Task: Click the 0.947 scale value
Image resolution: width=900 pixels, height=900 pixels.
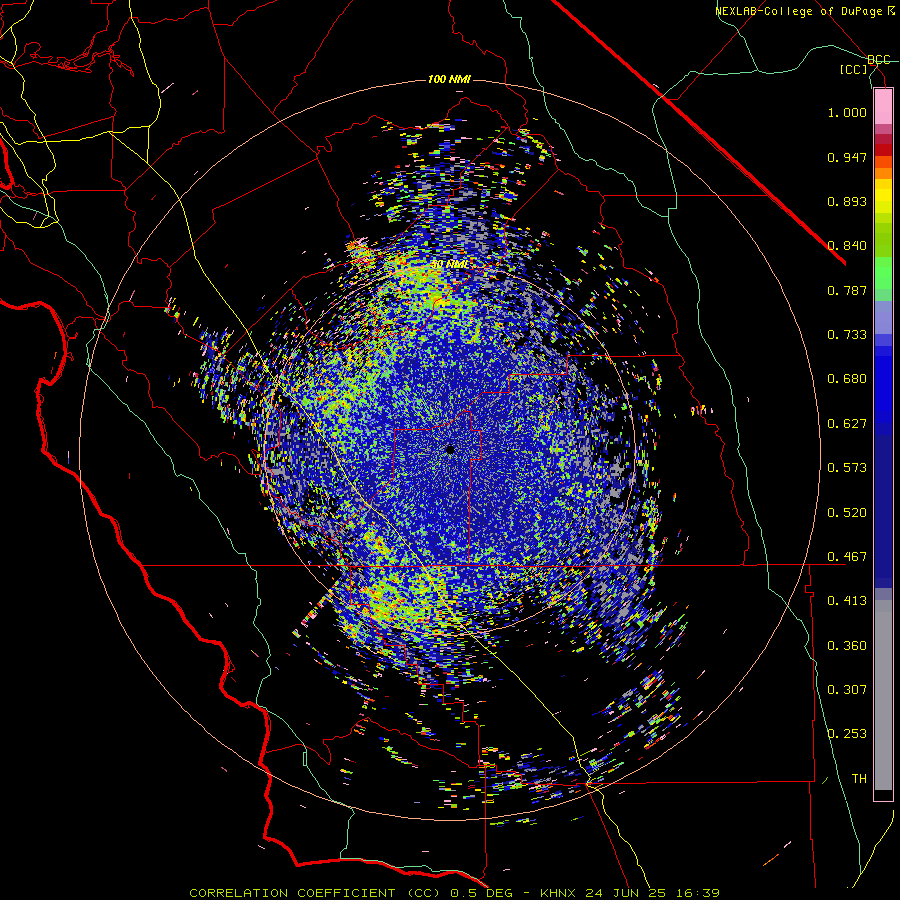Action: tap(847, 157)
